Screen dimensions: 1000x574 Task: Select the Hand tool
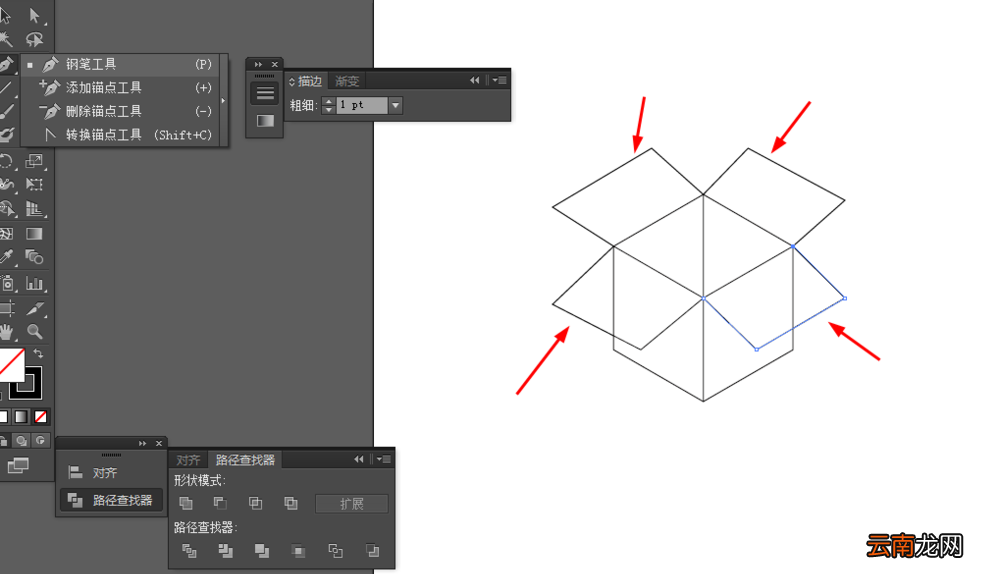(x=7, y=332)
